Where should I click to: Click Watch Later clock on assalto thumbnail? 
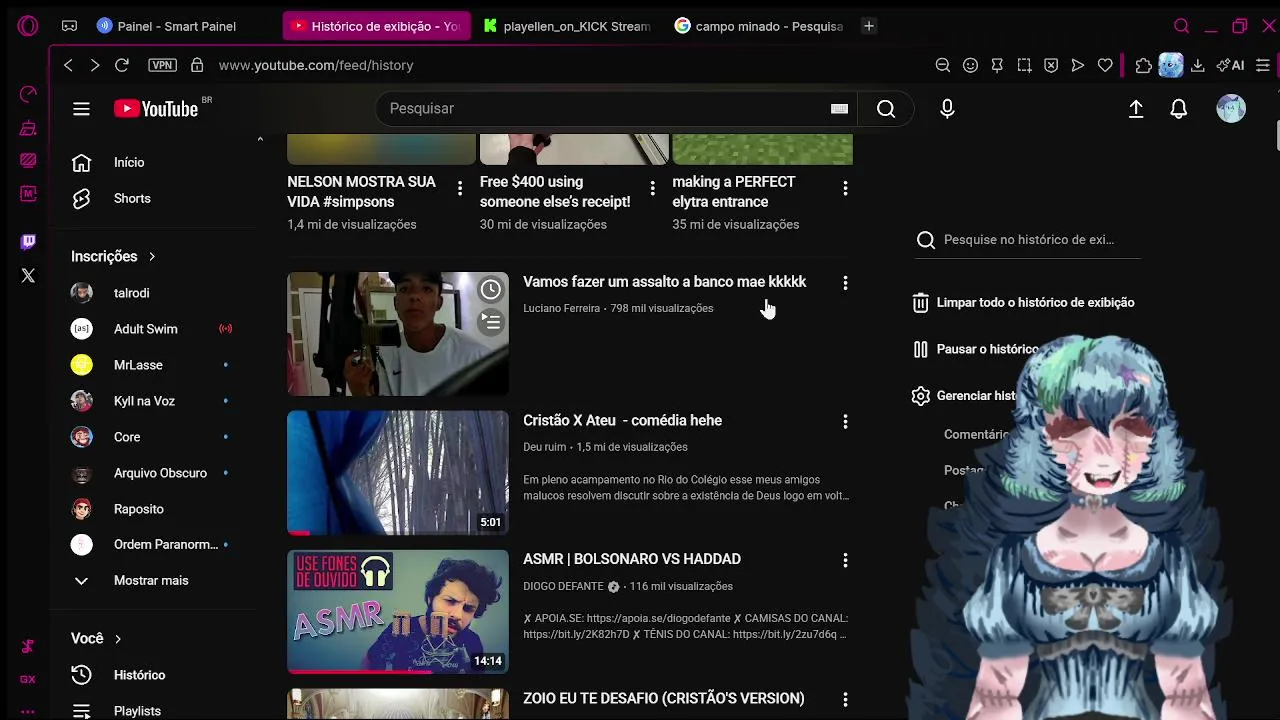[x=491, y=290]
